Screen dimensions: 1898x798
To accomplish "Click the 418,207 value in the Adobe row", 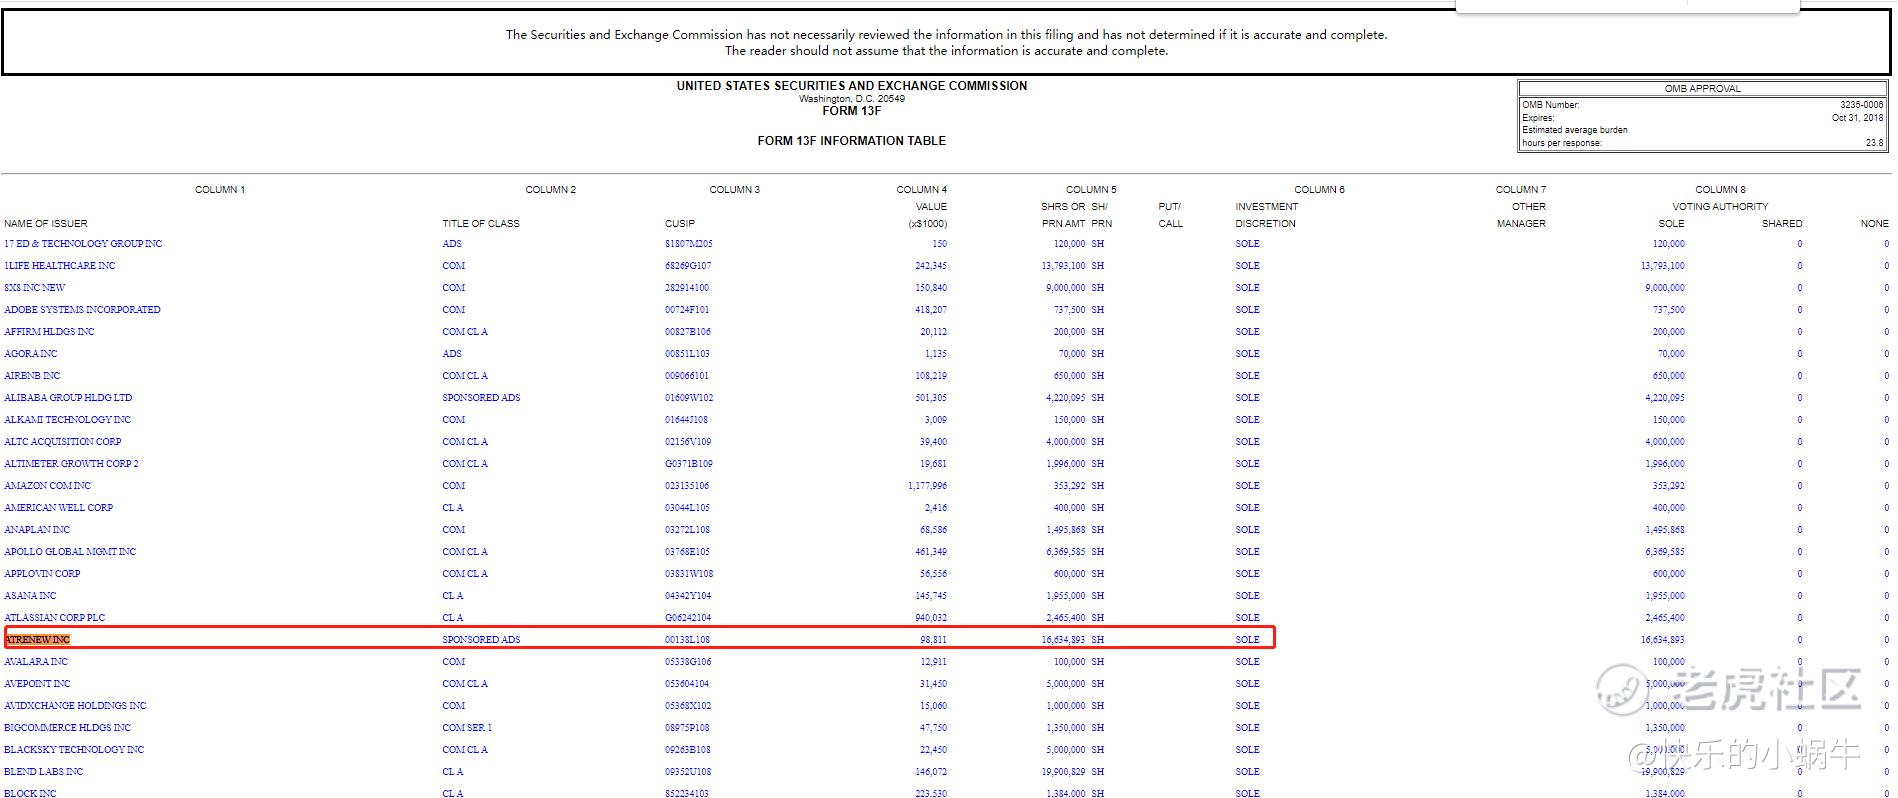I will (x=931, y=310).
